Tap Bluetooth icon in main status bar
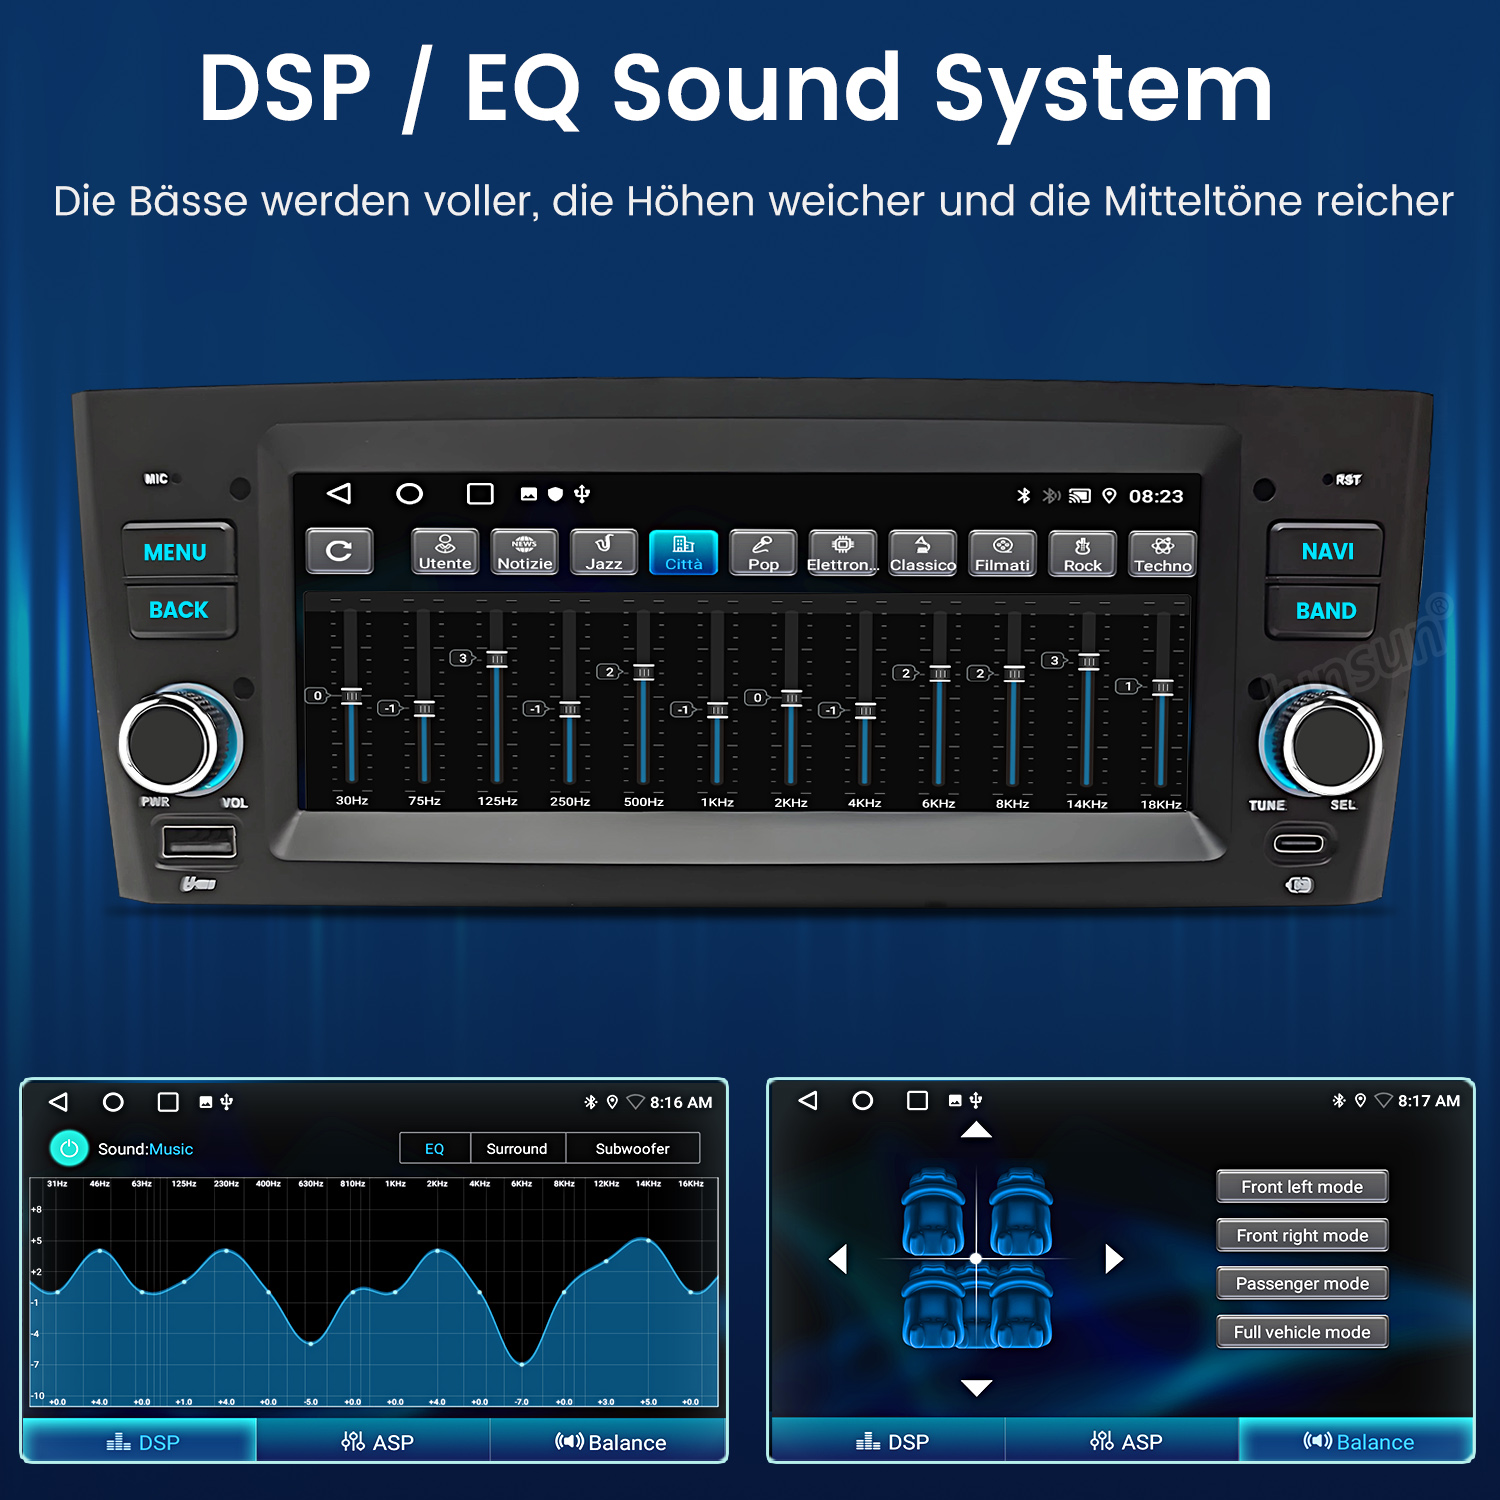1500x1500 pixels. coord(1023,496)
